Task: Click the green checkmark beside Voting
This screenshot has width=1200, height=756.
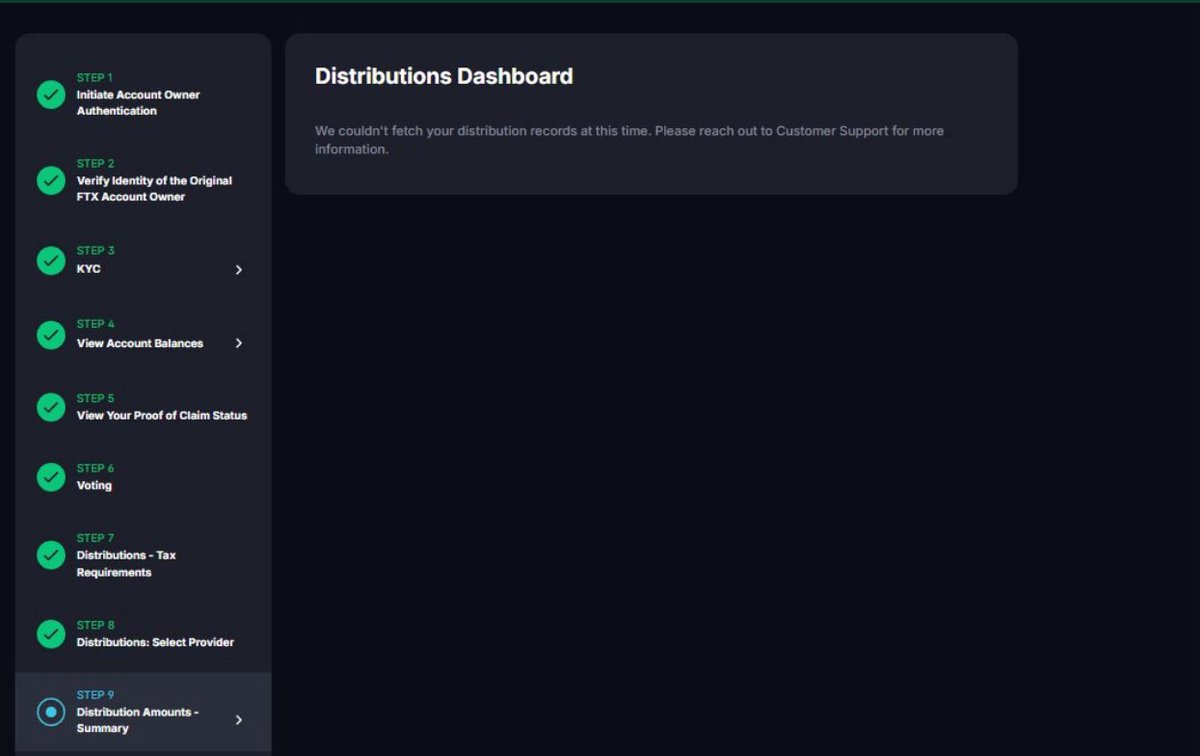Action: coord(51,477)
